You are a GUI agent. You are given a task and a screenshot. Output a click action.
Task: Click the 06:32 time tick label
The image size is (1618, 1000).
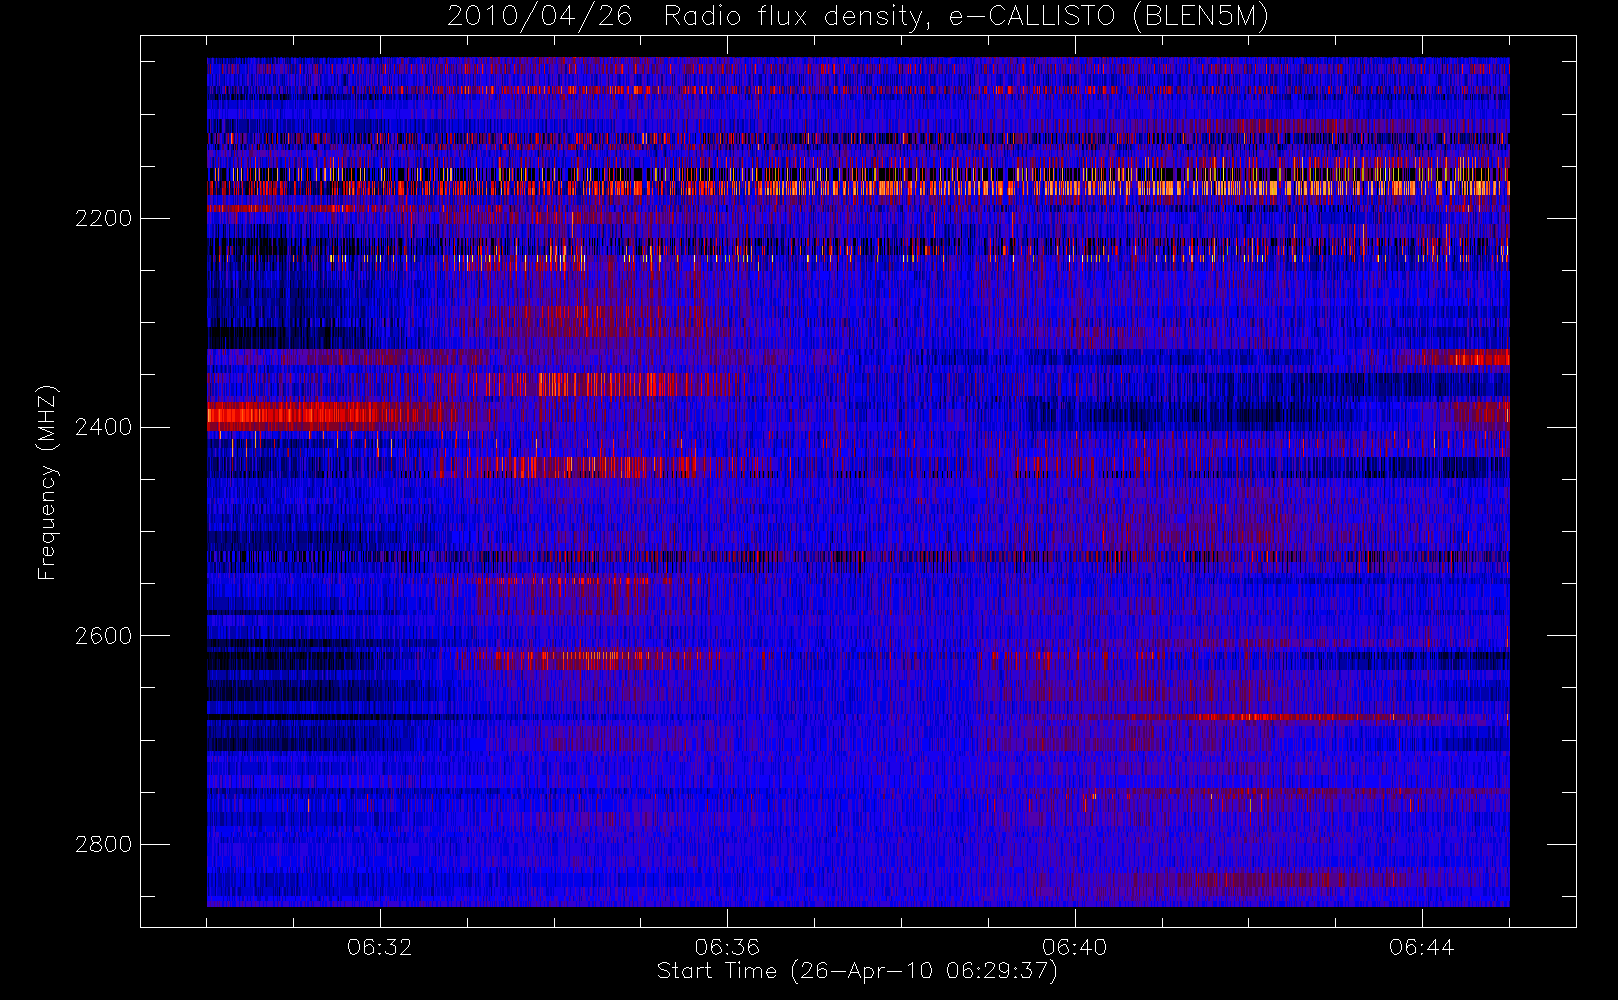[380, 947]
